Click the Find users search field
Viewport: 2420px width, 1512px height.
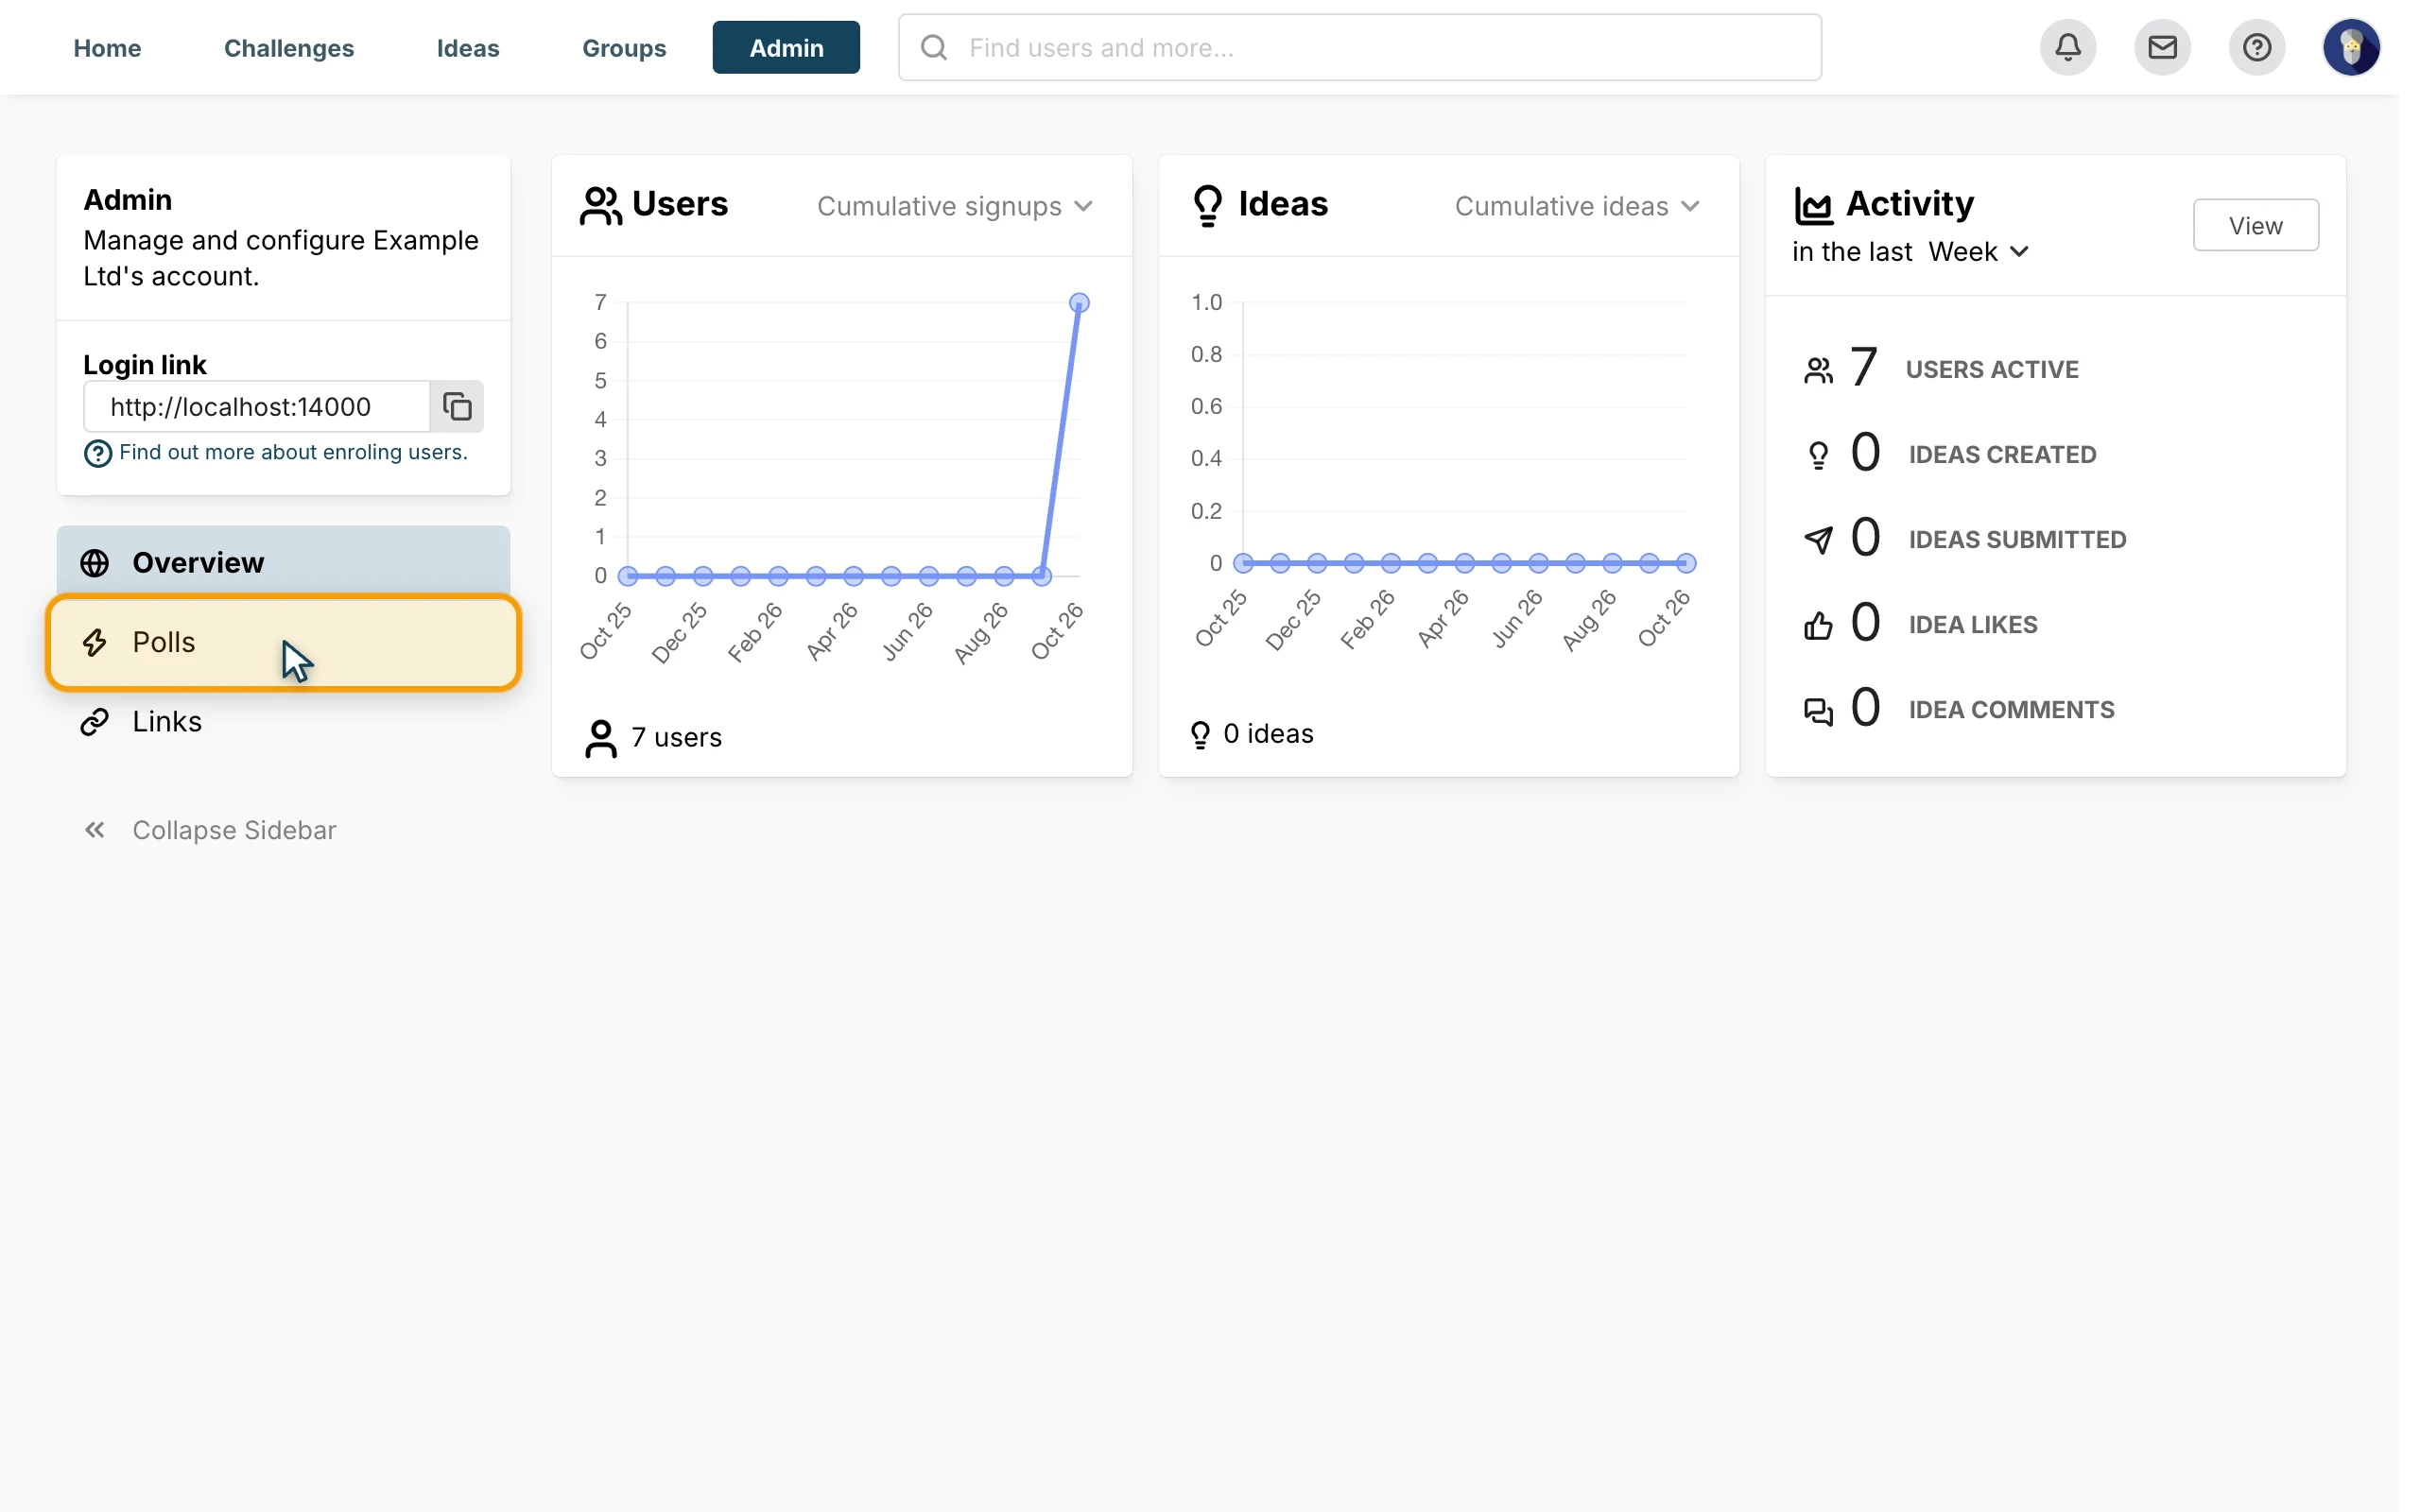coord(1359,47)
